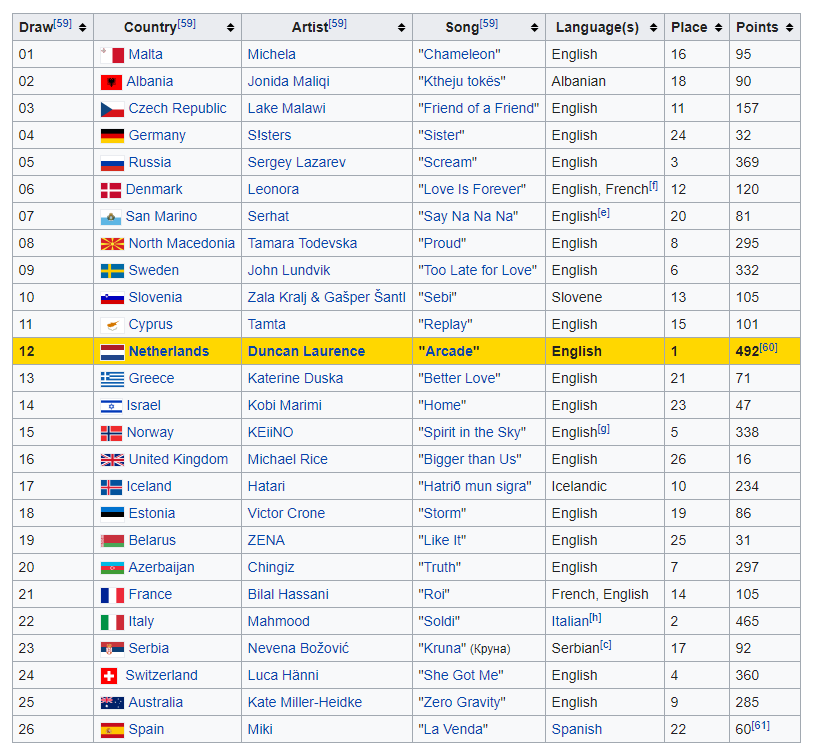The width and height of the screenshot is (813, 755).
Task: Click the Australia flag icon
Action: 112,702
